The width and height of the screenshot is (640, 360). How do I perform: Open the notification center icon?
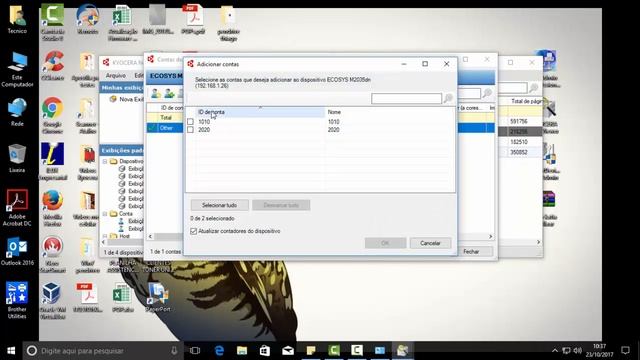[625, 351]
